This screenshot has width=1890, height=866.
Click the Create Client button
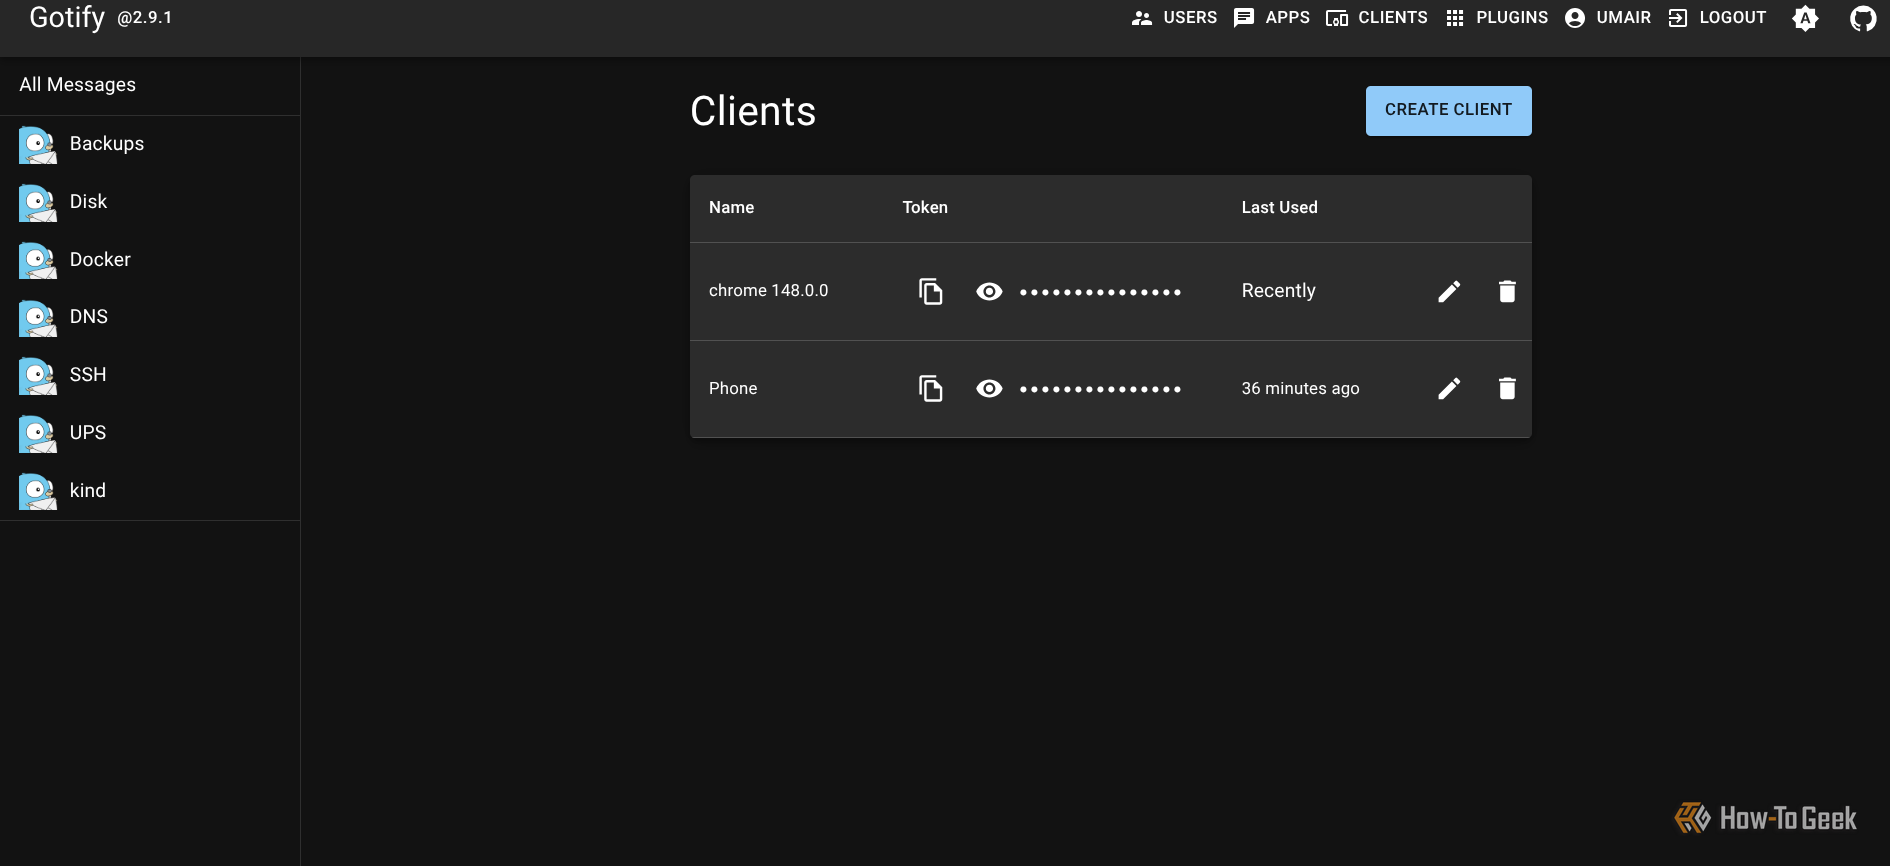[1449, 111]
